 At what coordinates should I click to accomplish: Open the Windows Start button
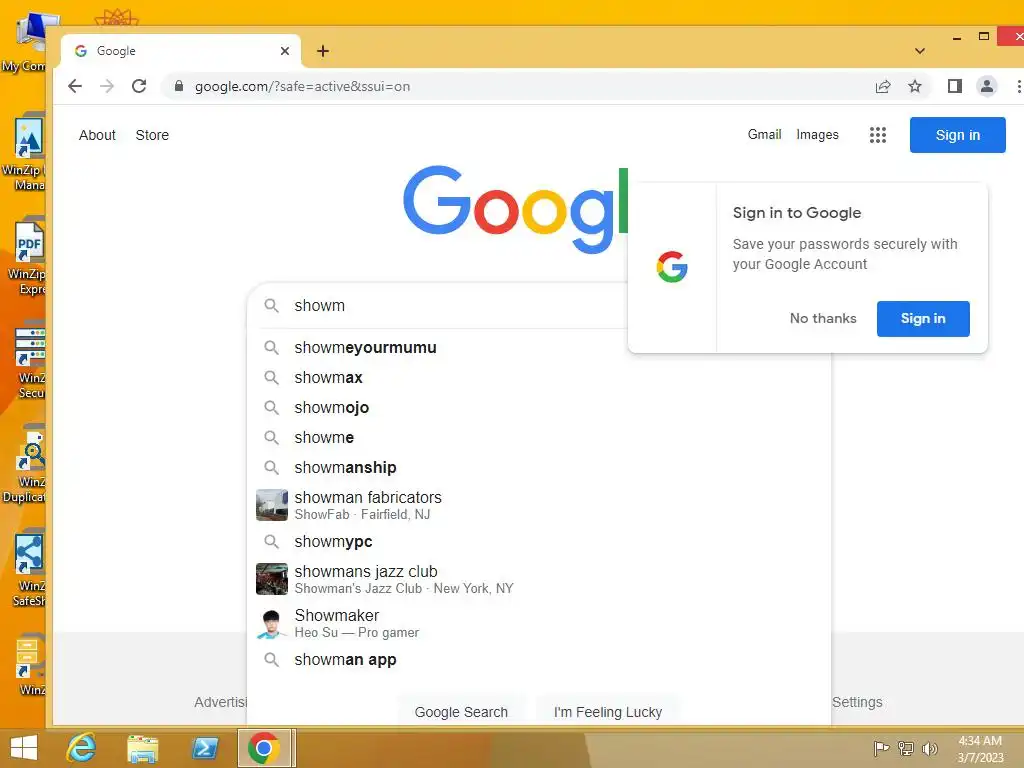pos(24,748)
